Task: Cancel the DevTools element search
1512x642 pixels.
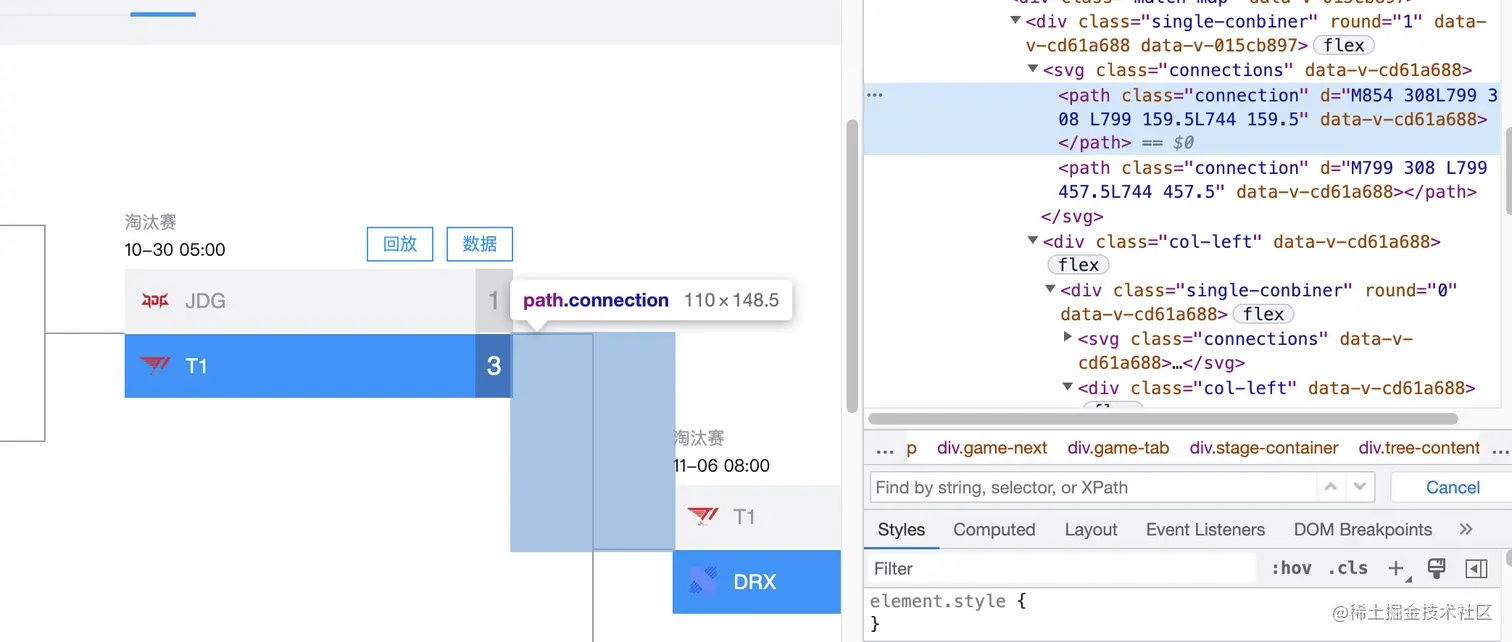Action: (1452, 487)
